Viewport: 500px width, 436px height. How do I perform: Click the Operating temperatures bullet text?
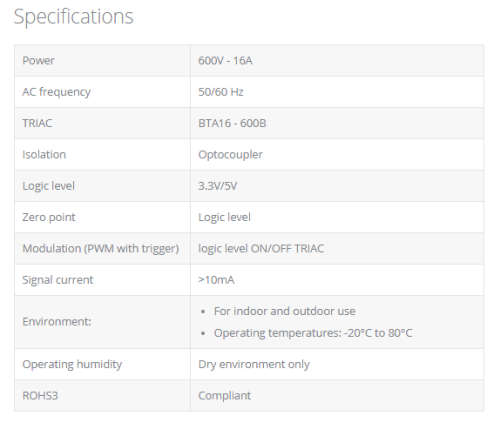[x=313, y=333]
